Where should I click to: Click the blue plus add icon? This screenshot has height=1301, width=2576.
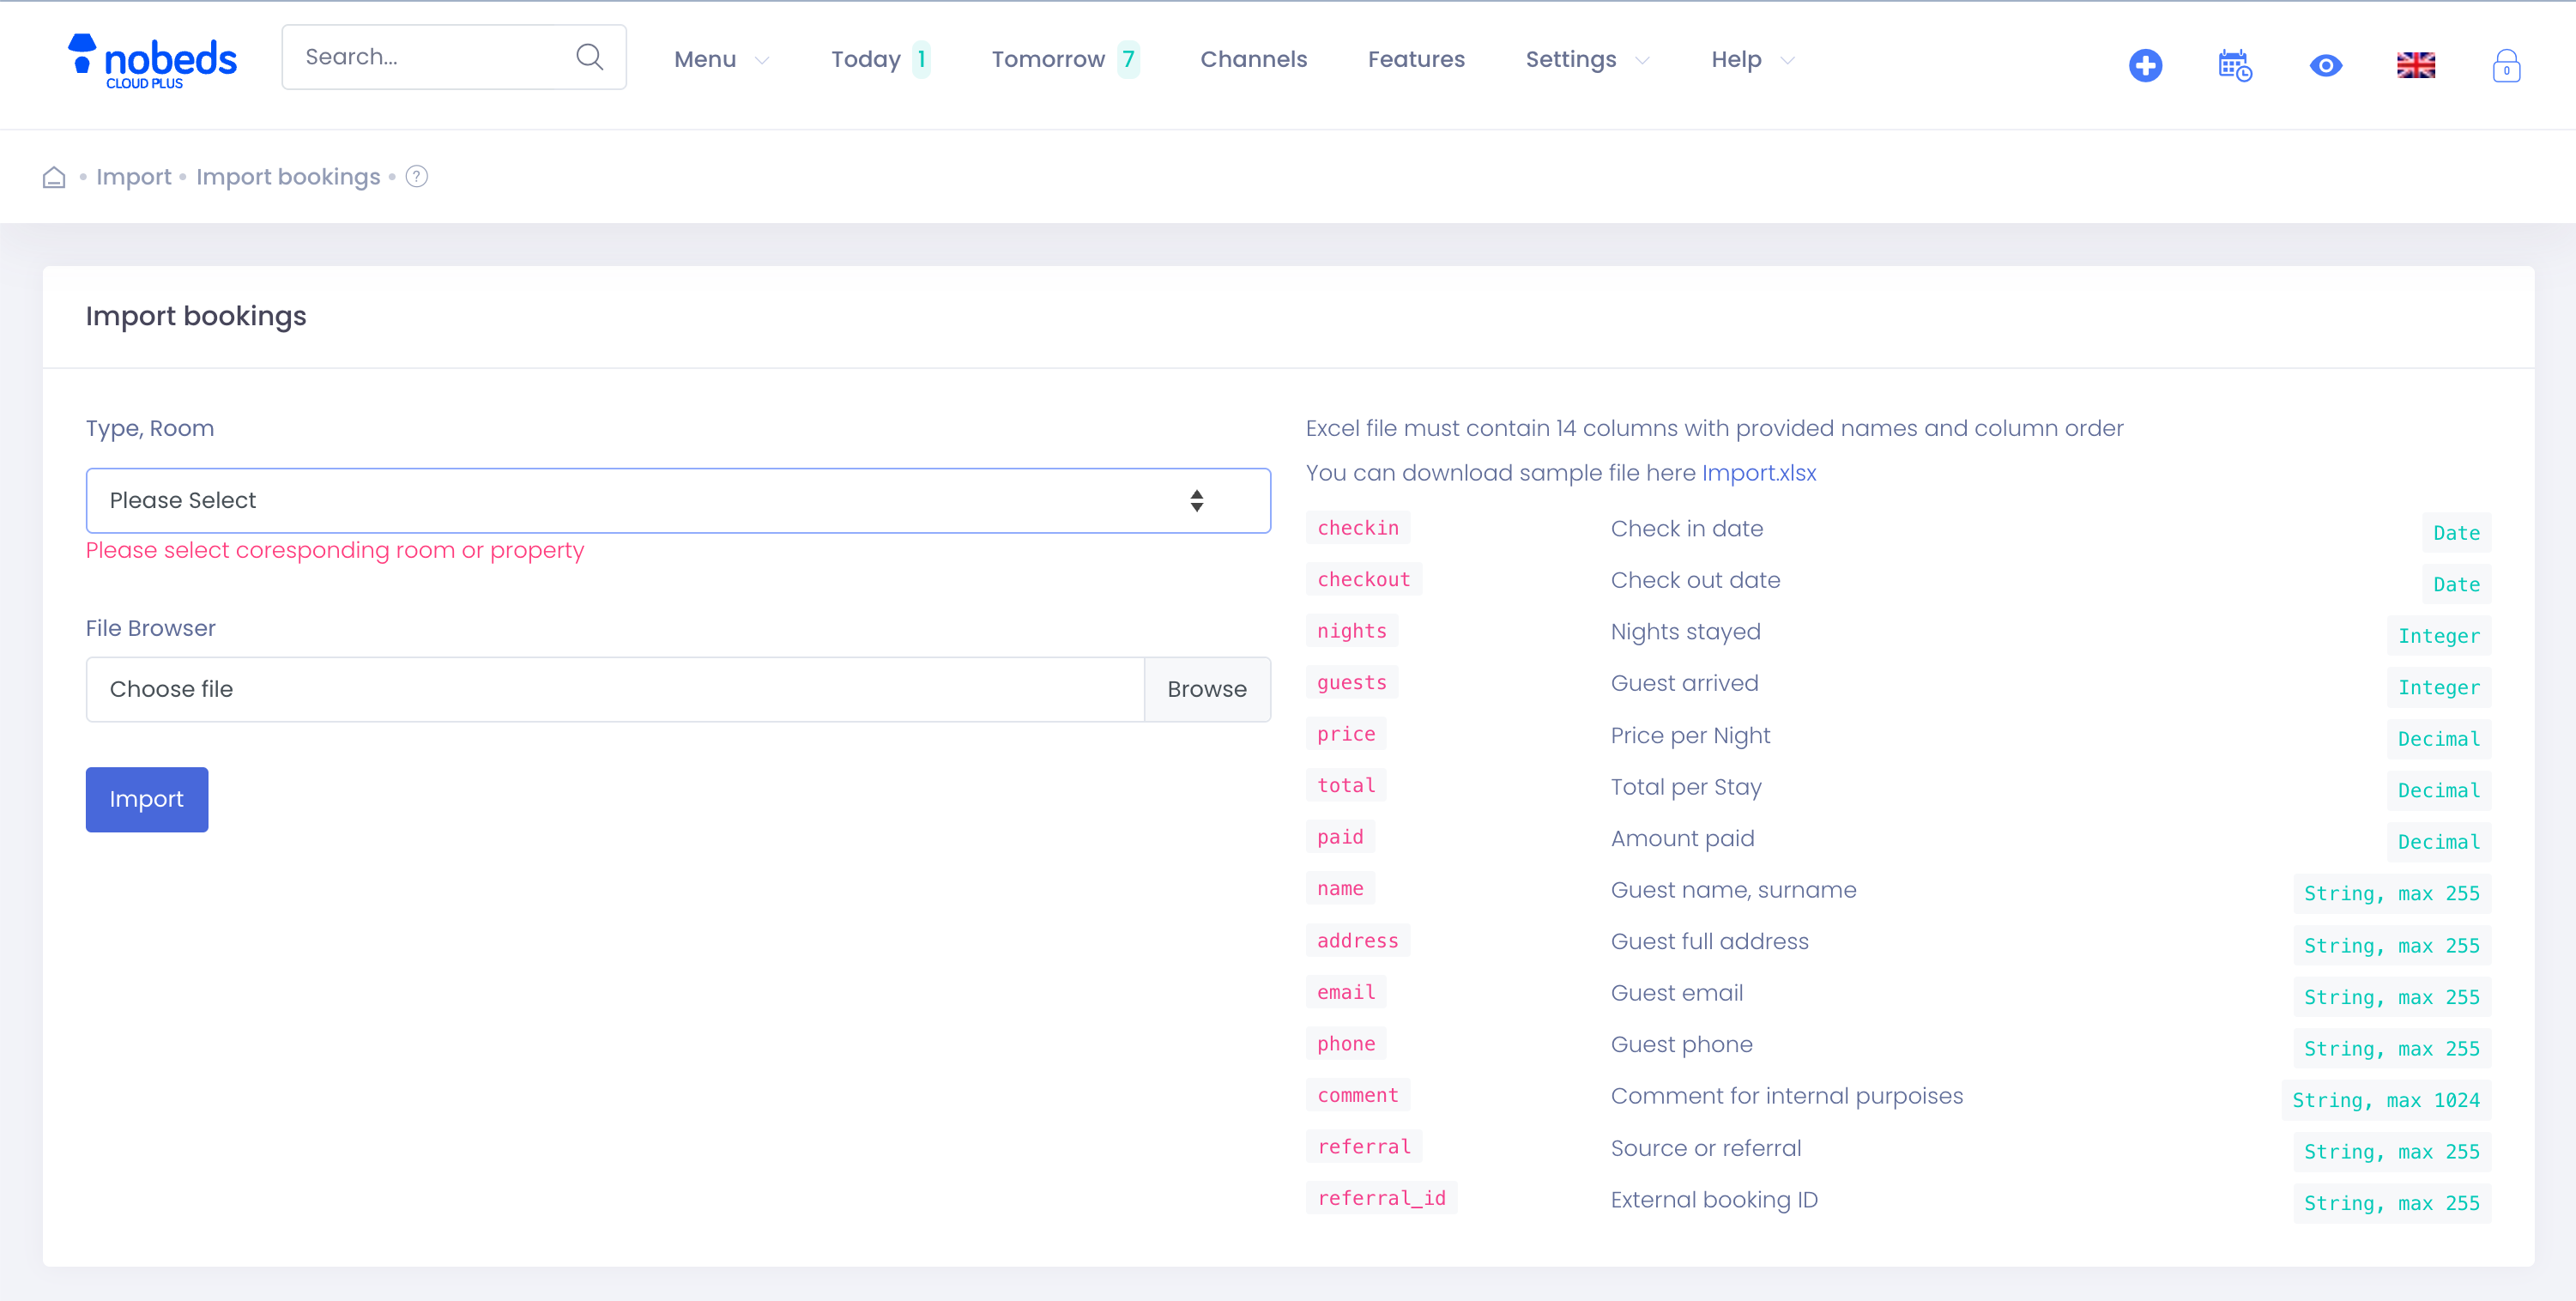pos(2145,66)
